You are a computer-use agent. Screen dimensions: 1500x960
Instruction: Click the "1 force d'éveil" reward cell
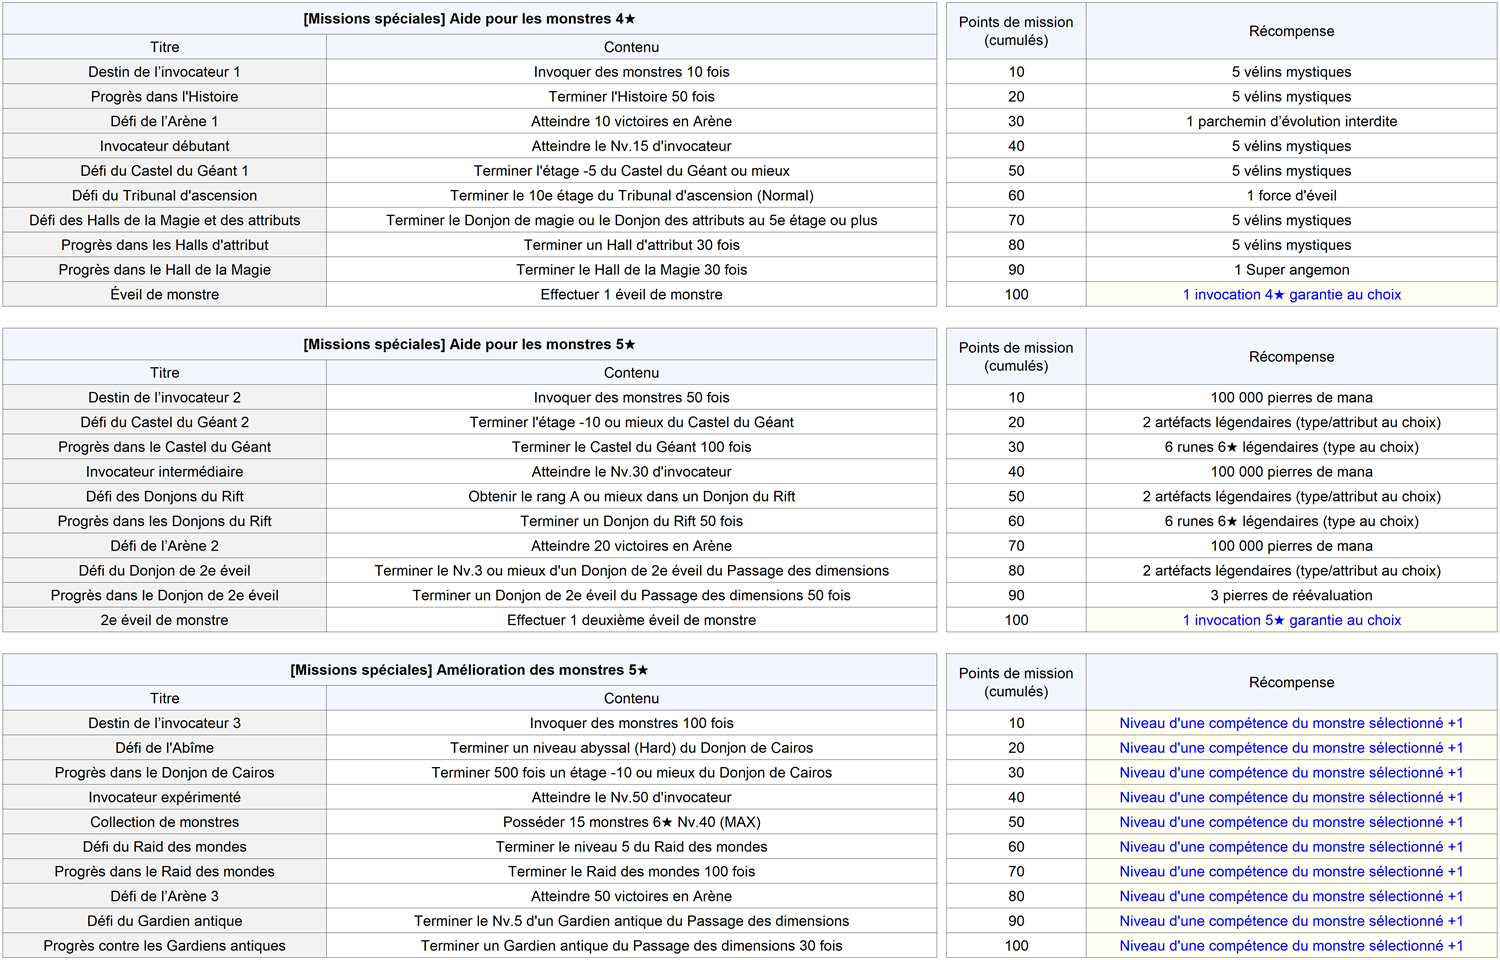point(1291,196)
